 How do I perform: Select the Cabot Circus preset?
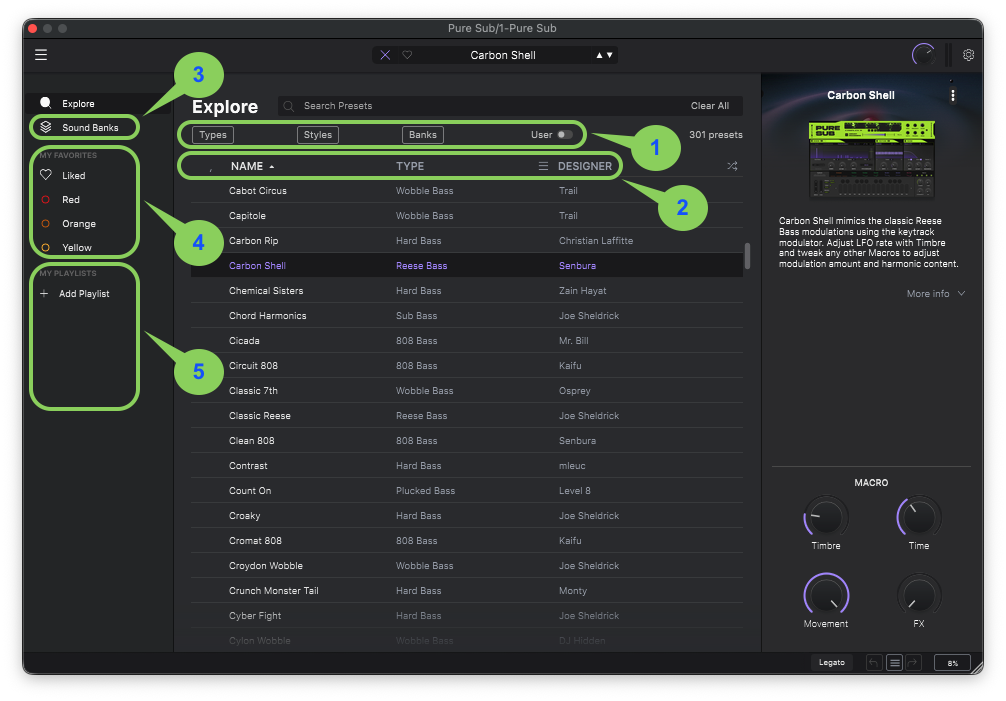click(x=466, y=190)
